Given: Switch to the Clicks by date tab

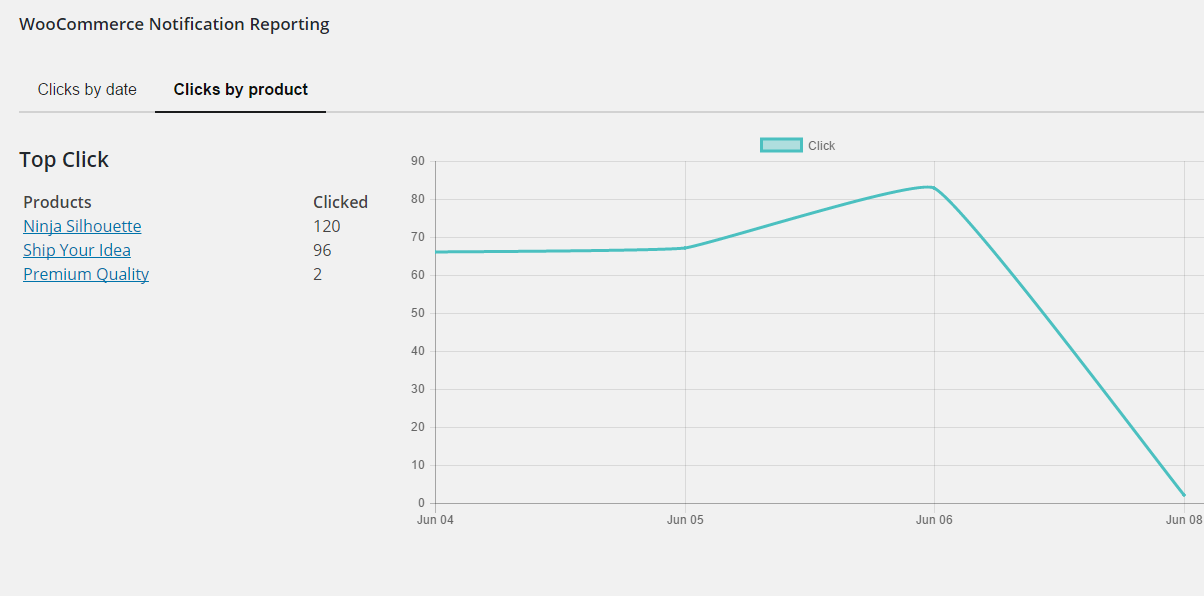Looking at the screenshot, I should click(87, 90).
